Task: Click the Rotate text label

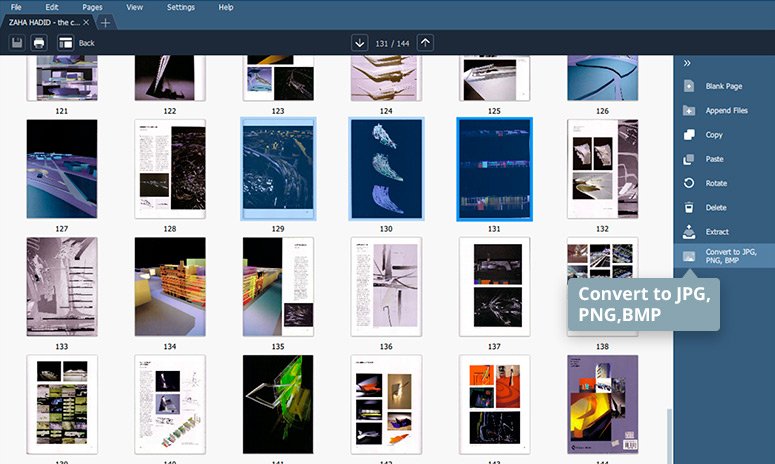Action: (x=716, y=183)
